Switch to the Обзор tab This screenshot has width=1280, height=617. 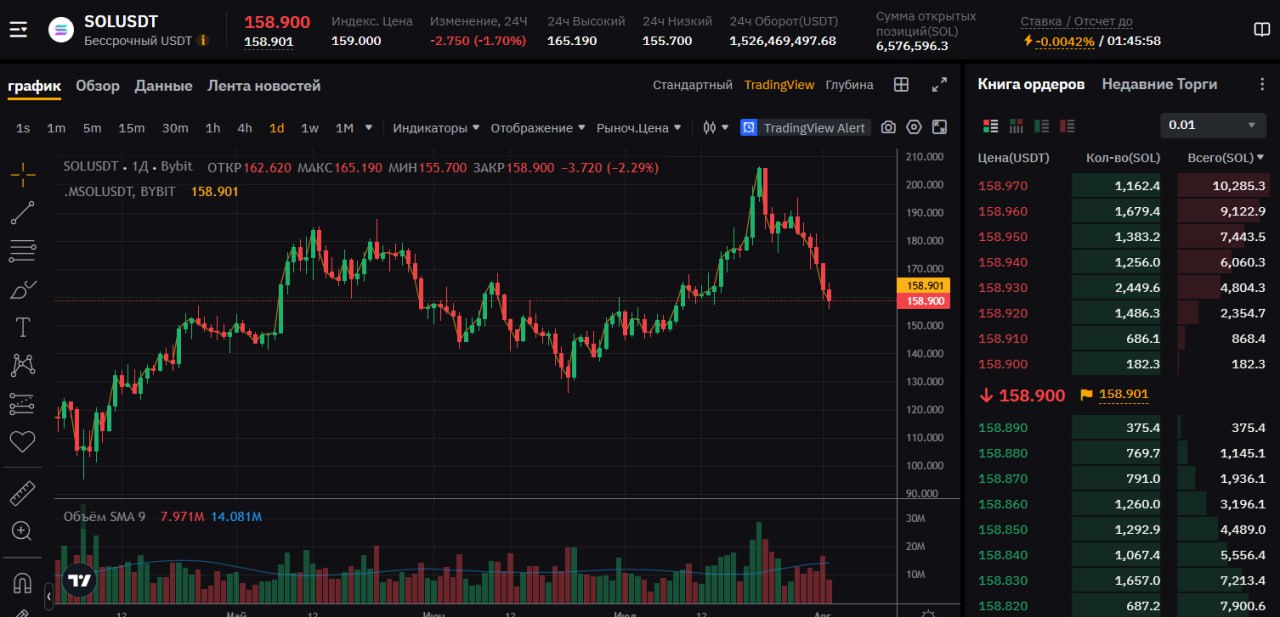coord(98,86)
